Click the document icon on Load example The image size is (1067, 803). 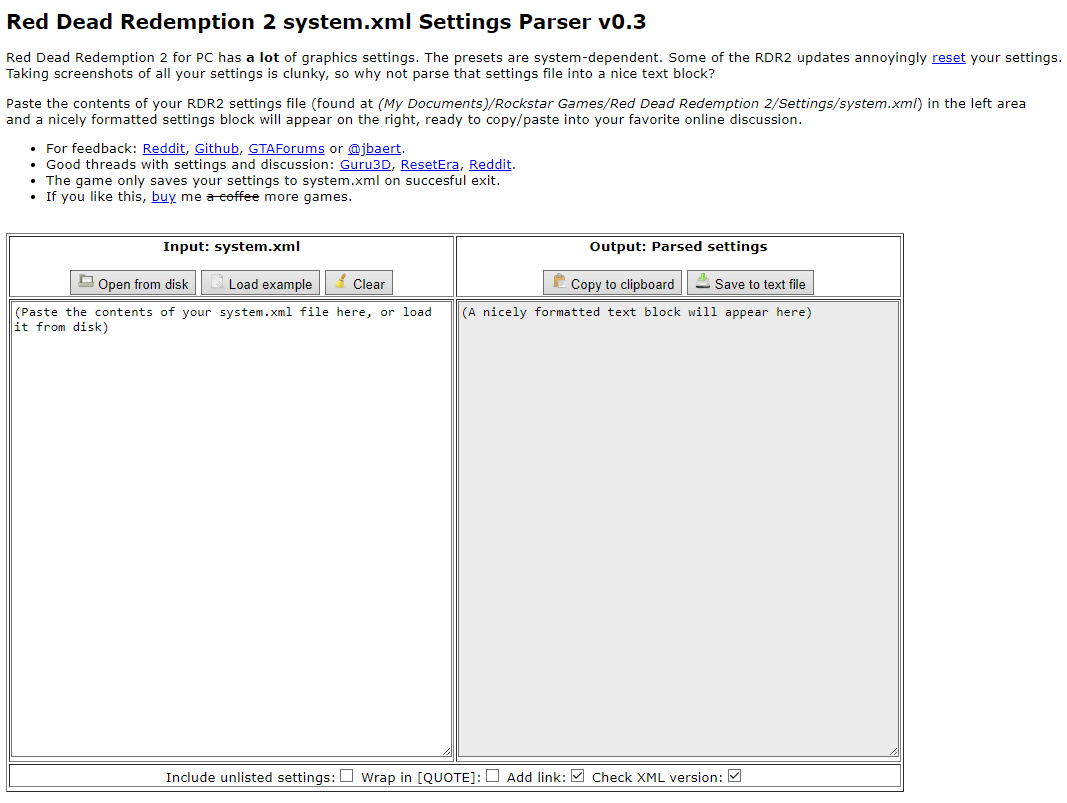(216, 281)
